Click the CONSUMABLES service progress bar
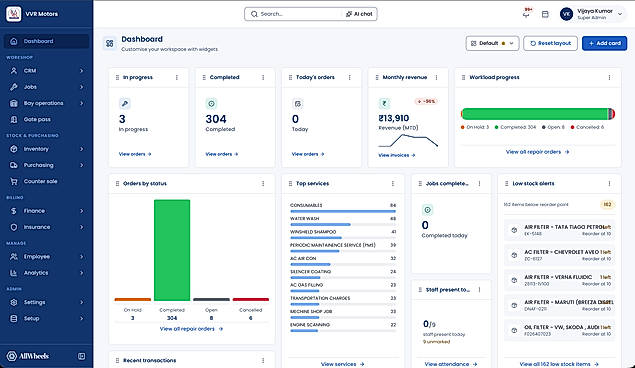Viewport: 635px width, 368px height. 343,211
